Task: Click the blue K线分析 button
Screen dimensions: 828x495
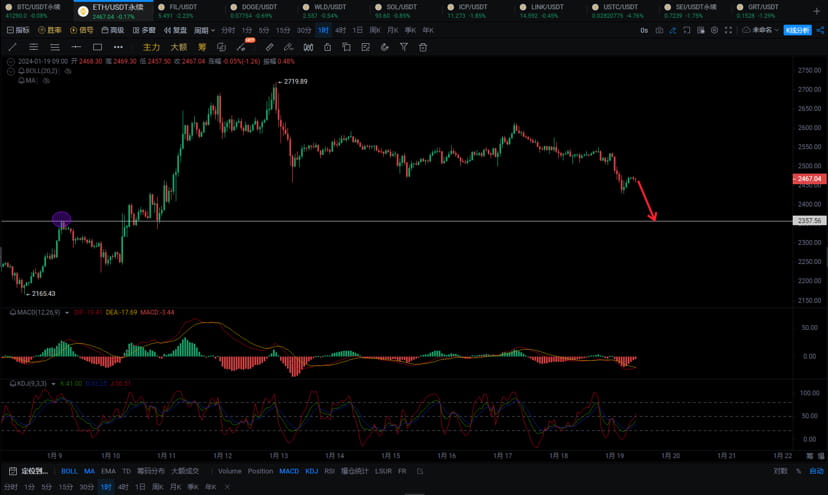Action: (x=797, y=31)
